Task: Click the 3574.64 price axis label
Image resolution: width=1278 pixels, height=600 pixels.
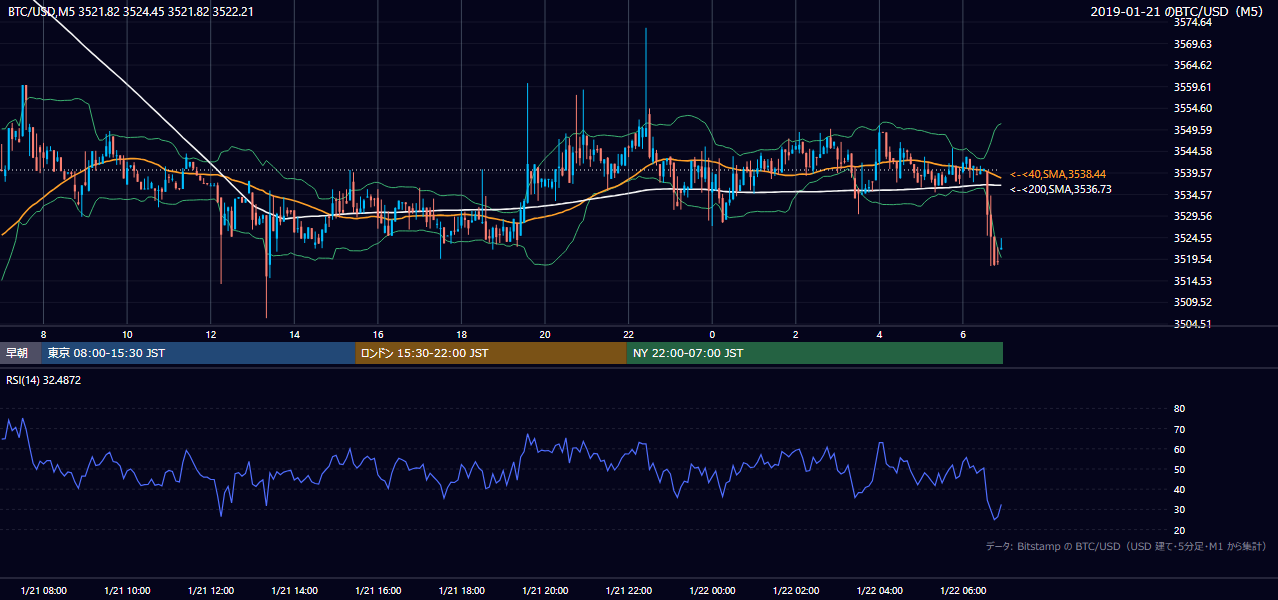Action: 1192,22
